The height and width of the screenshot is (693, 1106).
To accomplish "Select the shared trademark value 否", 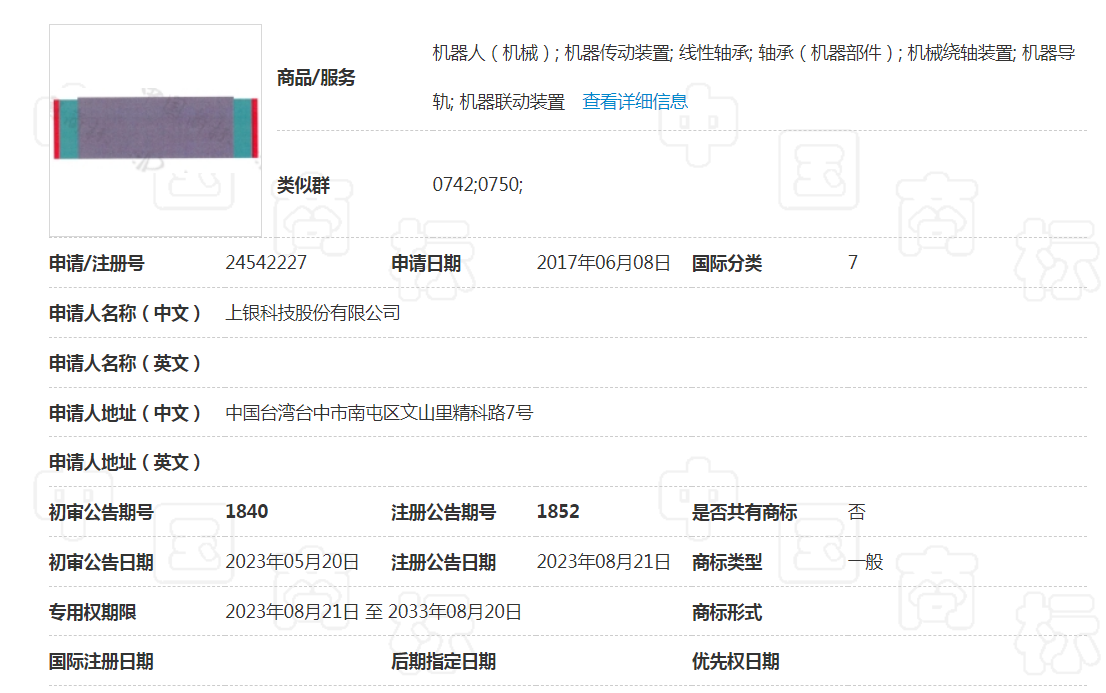I will click(x=856, y=512).
